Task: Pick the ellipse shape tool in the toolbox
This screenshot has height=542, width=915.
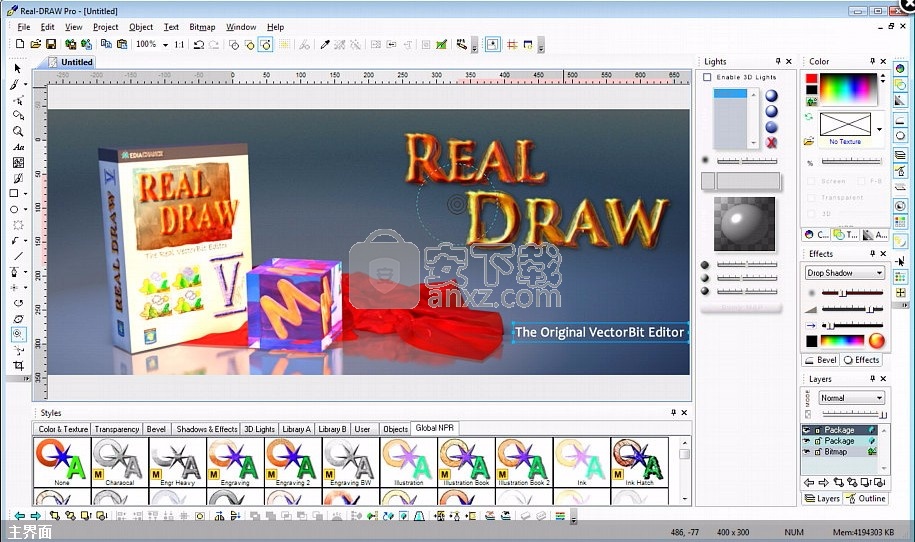Action: (x=14, y=209)
